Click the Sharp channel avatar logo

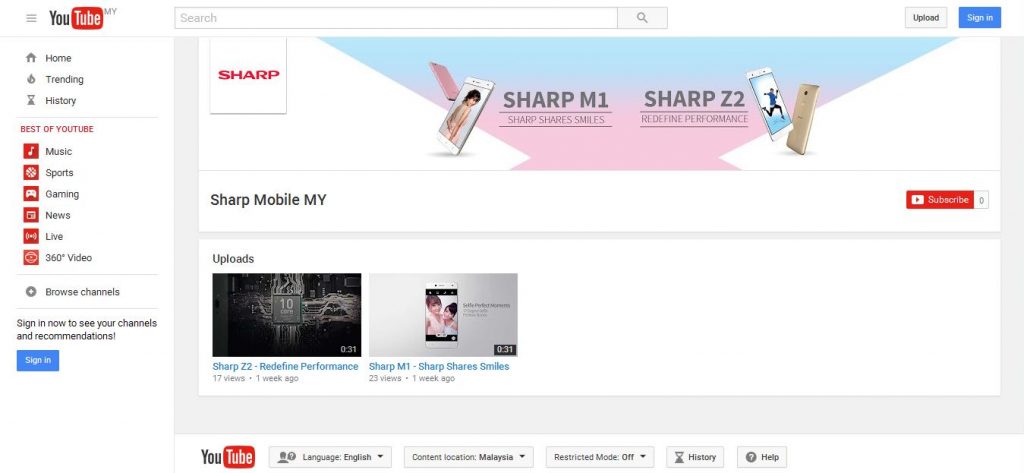pos(248,74)
